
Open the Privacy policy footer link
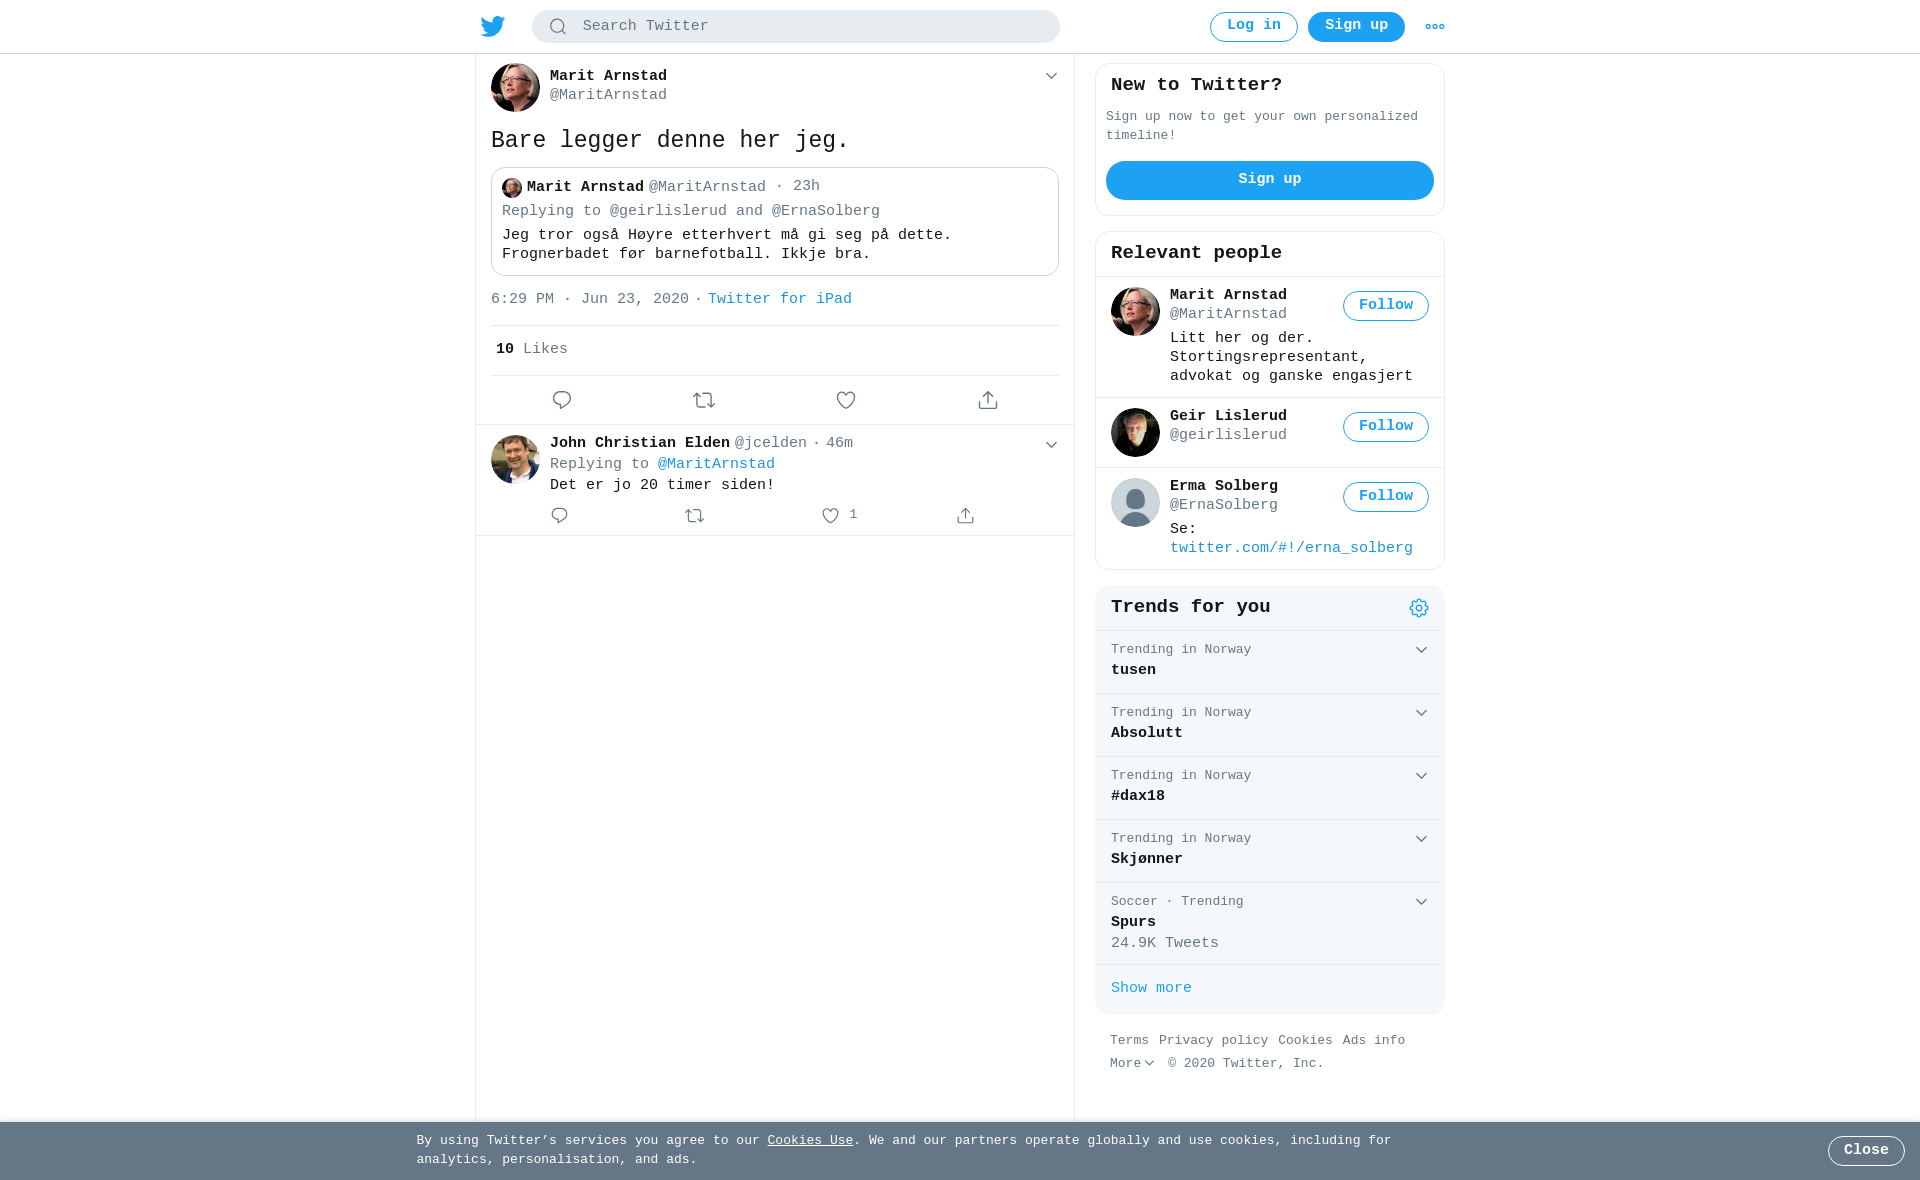1213,1040
